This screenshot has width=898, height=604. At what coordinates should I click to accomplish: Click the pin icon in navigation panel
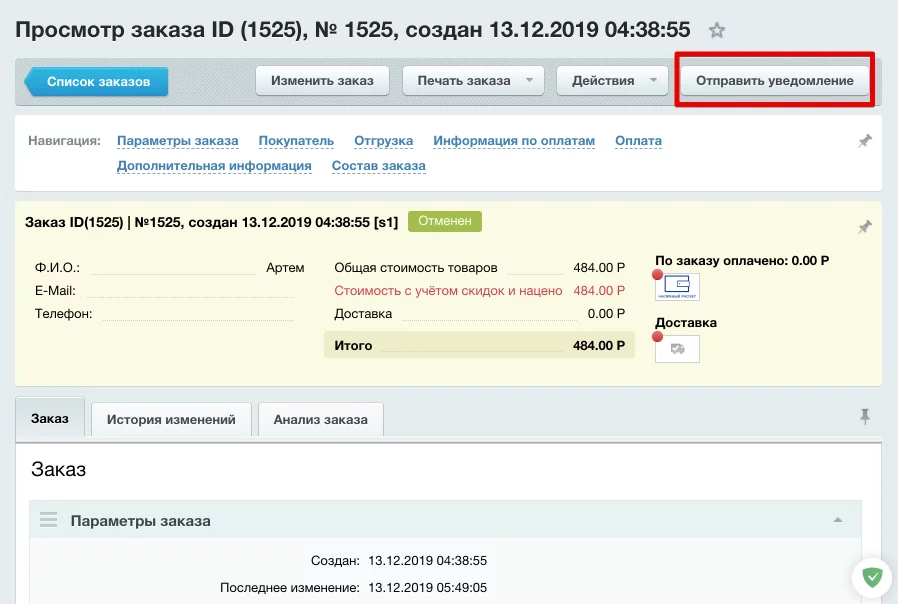coord(865,142)
